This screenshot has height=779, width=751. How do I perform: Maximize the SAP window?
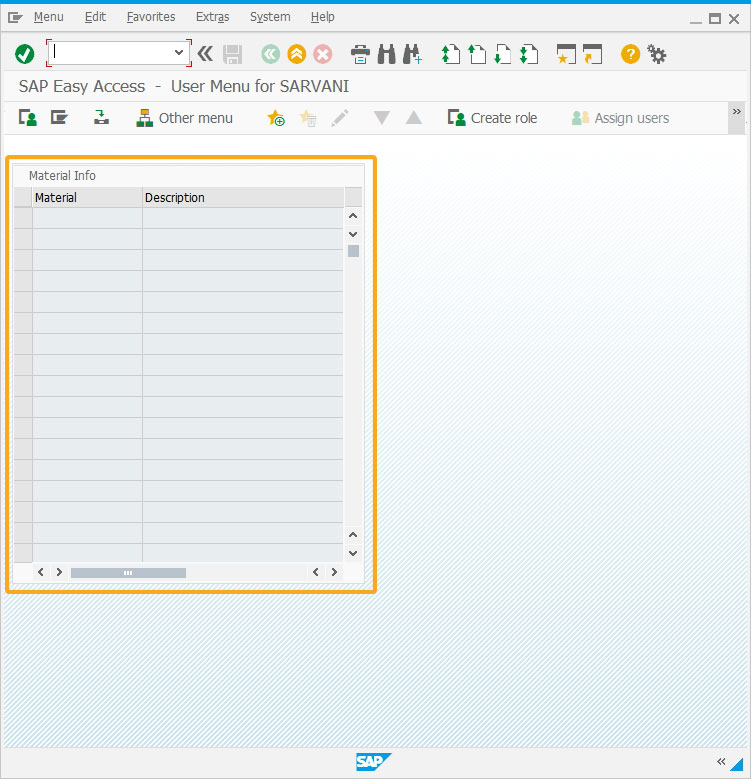[715, 19]
